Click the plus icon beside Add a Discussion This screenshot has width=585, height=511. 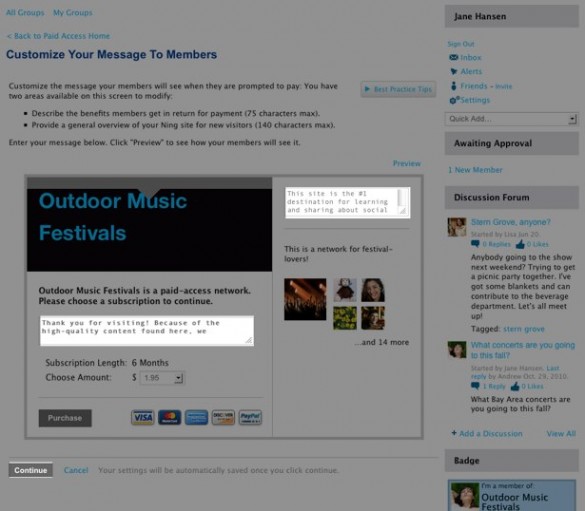coord(454,433)
